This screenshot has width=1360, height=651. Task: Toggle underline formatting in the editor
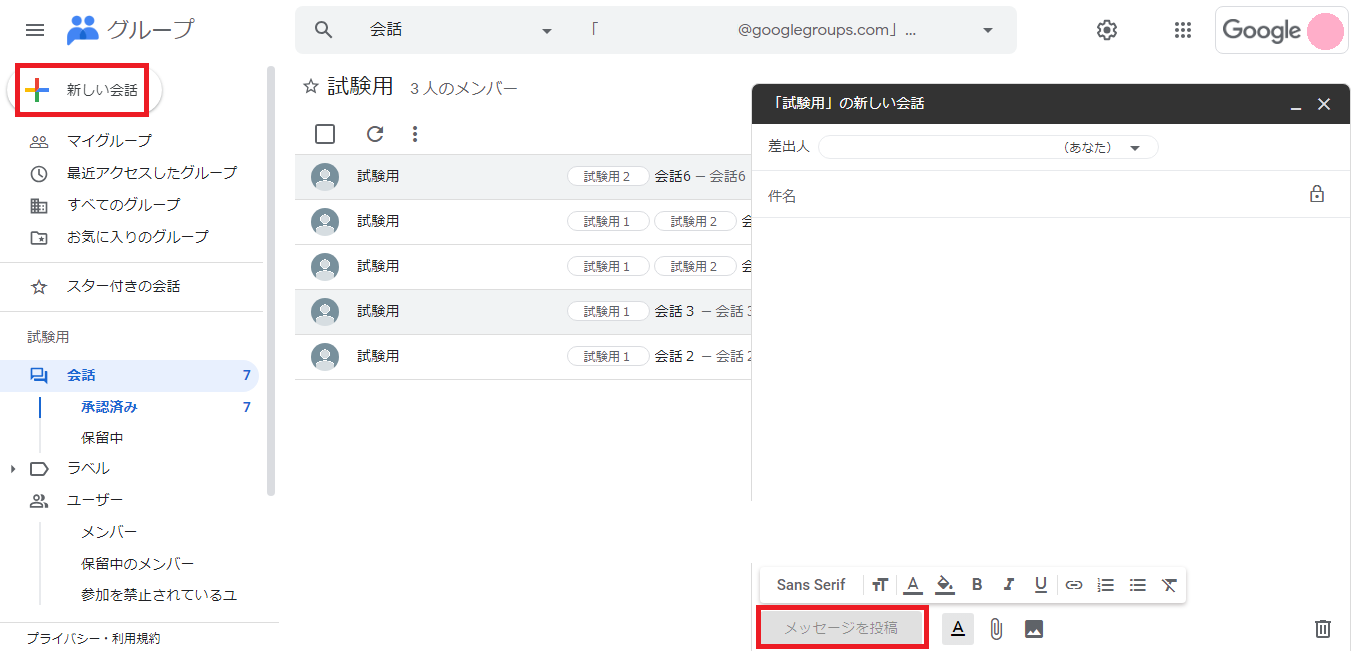(1041, 584)
